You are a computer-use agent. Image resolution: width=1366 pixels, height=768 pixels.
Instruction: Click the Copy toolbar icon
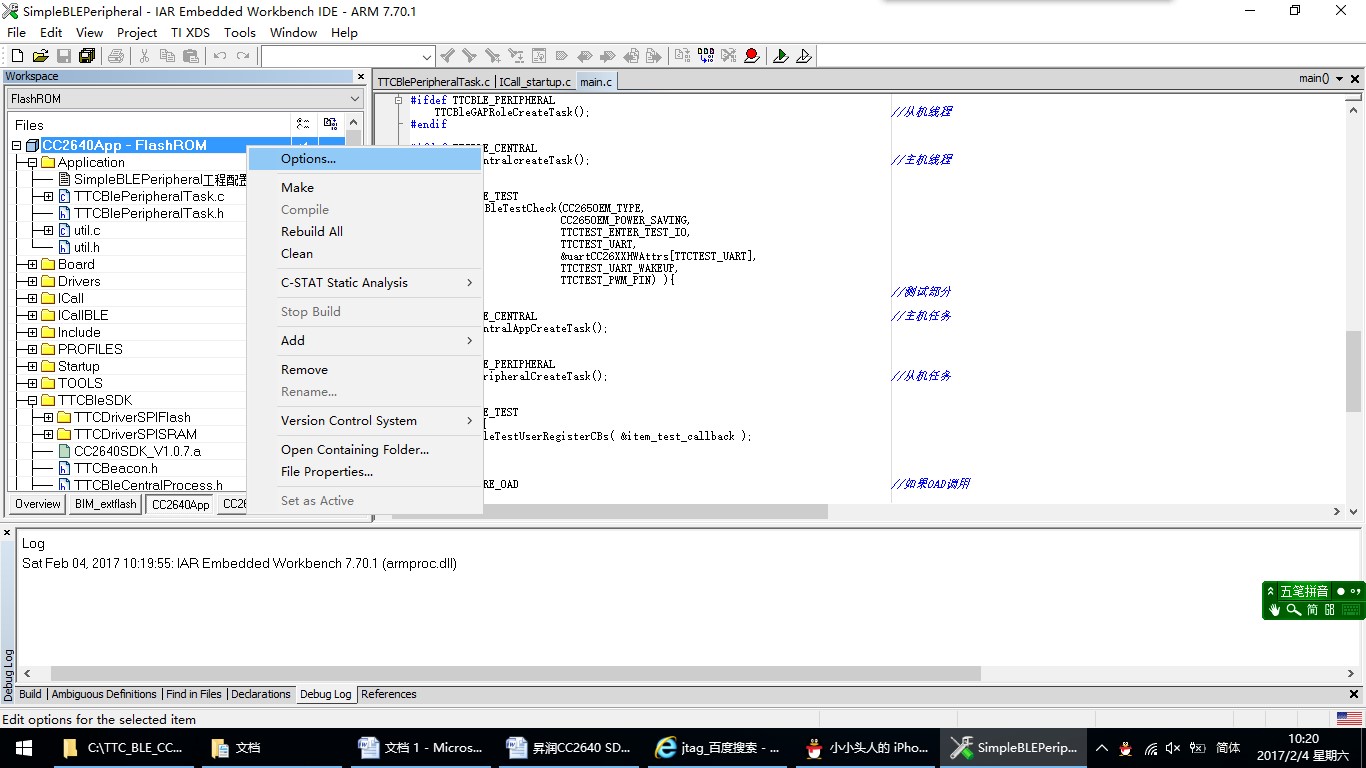point(168,56)
